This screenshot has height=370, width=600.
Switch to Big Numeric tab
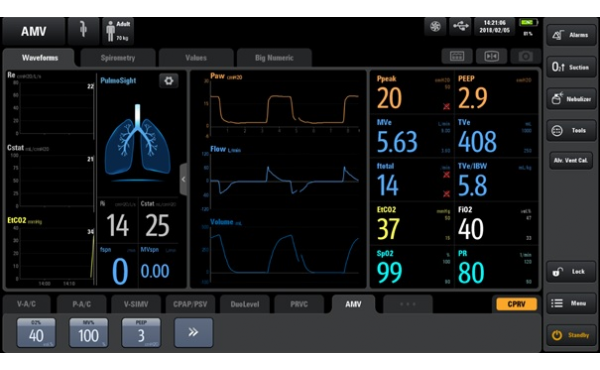[274, 58]
